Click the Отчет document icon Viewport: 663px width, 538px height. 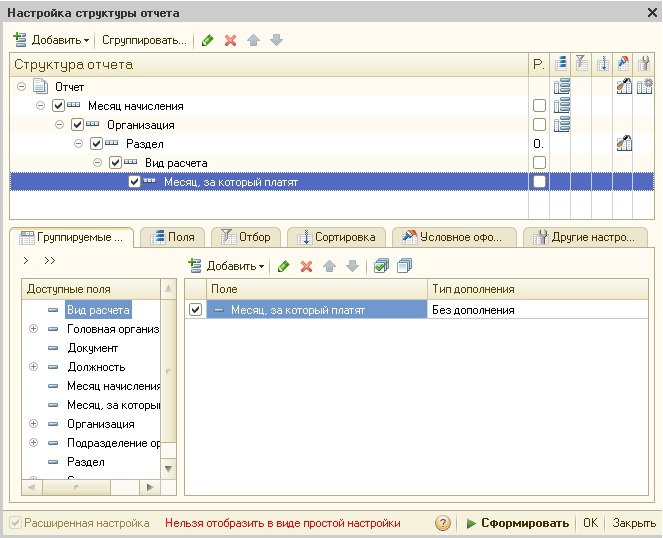[41, 86]
